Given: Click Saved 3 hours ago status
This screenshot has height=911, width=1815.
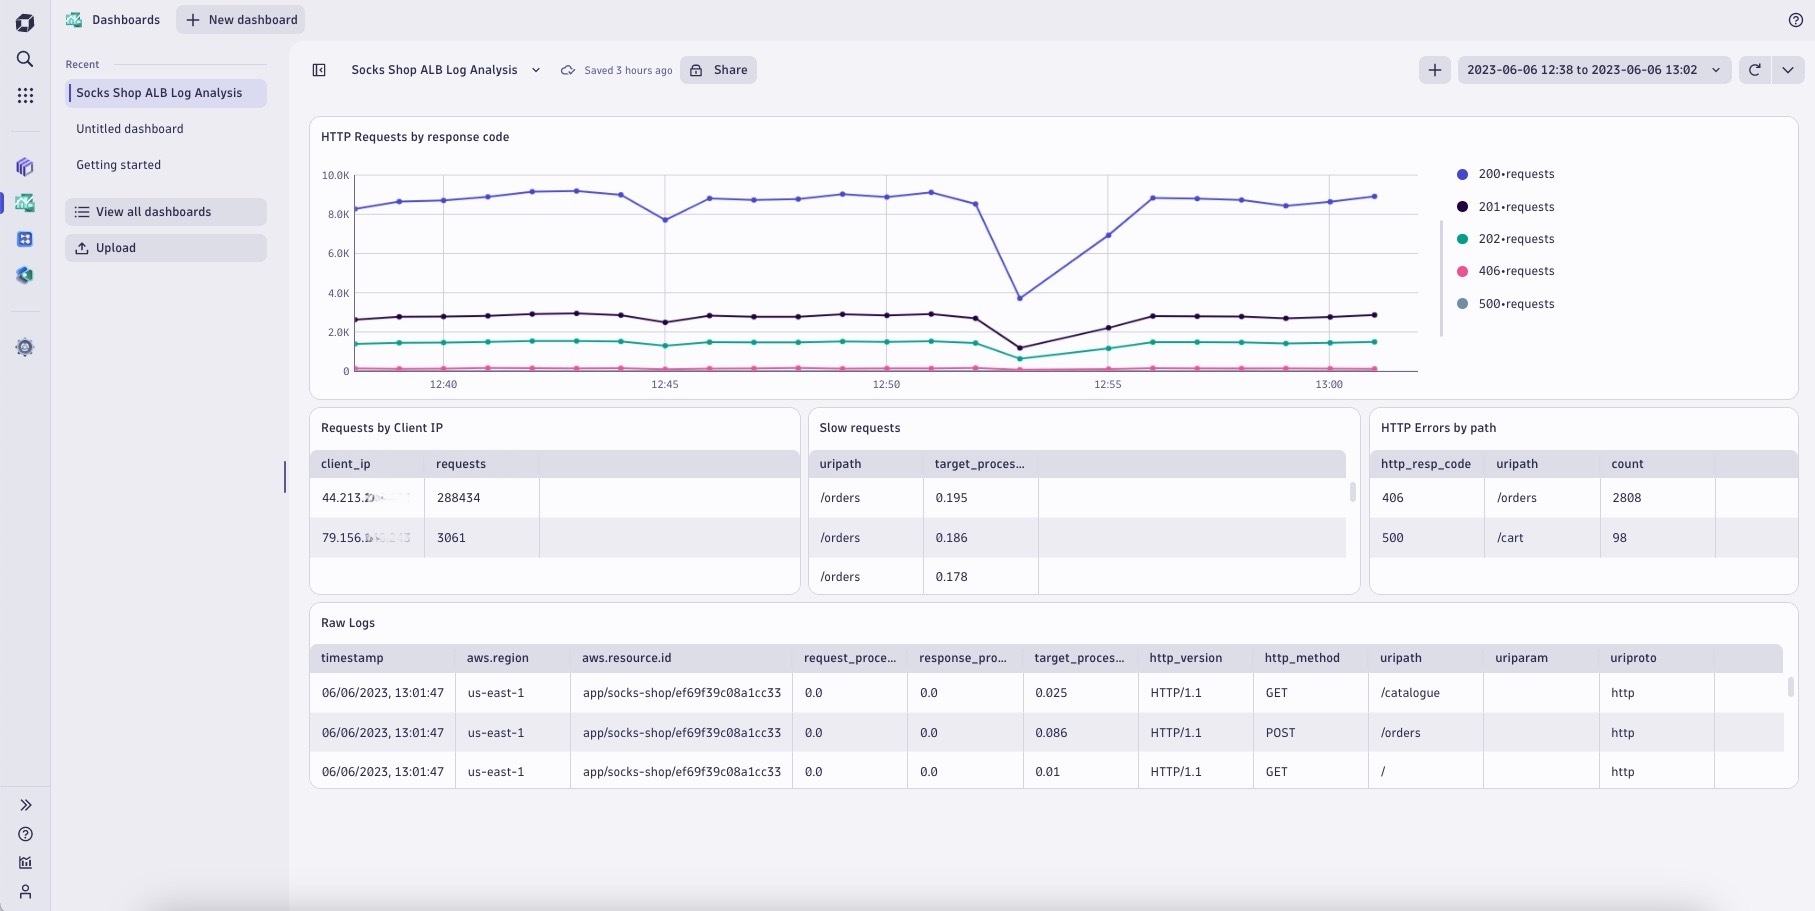Looking at the screenshot, I should click(628, 70).
